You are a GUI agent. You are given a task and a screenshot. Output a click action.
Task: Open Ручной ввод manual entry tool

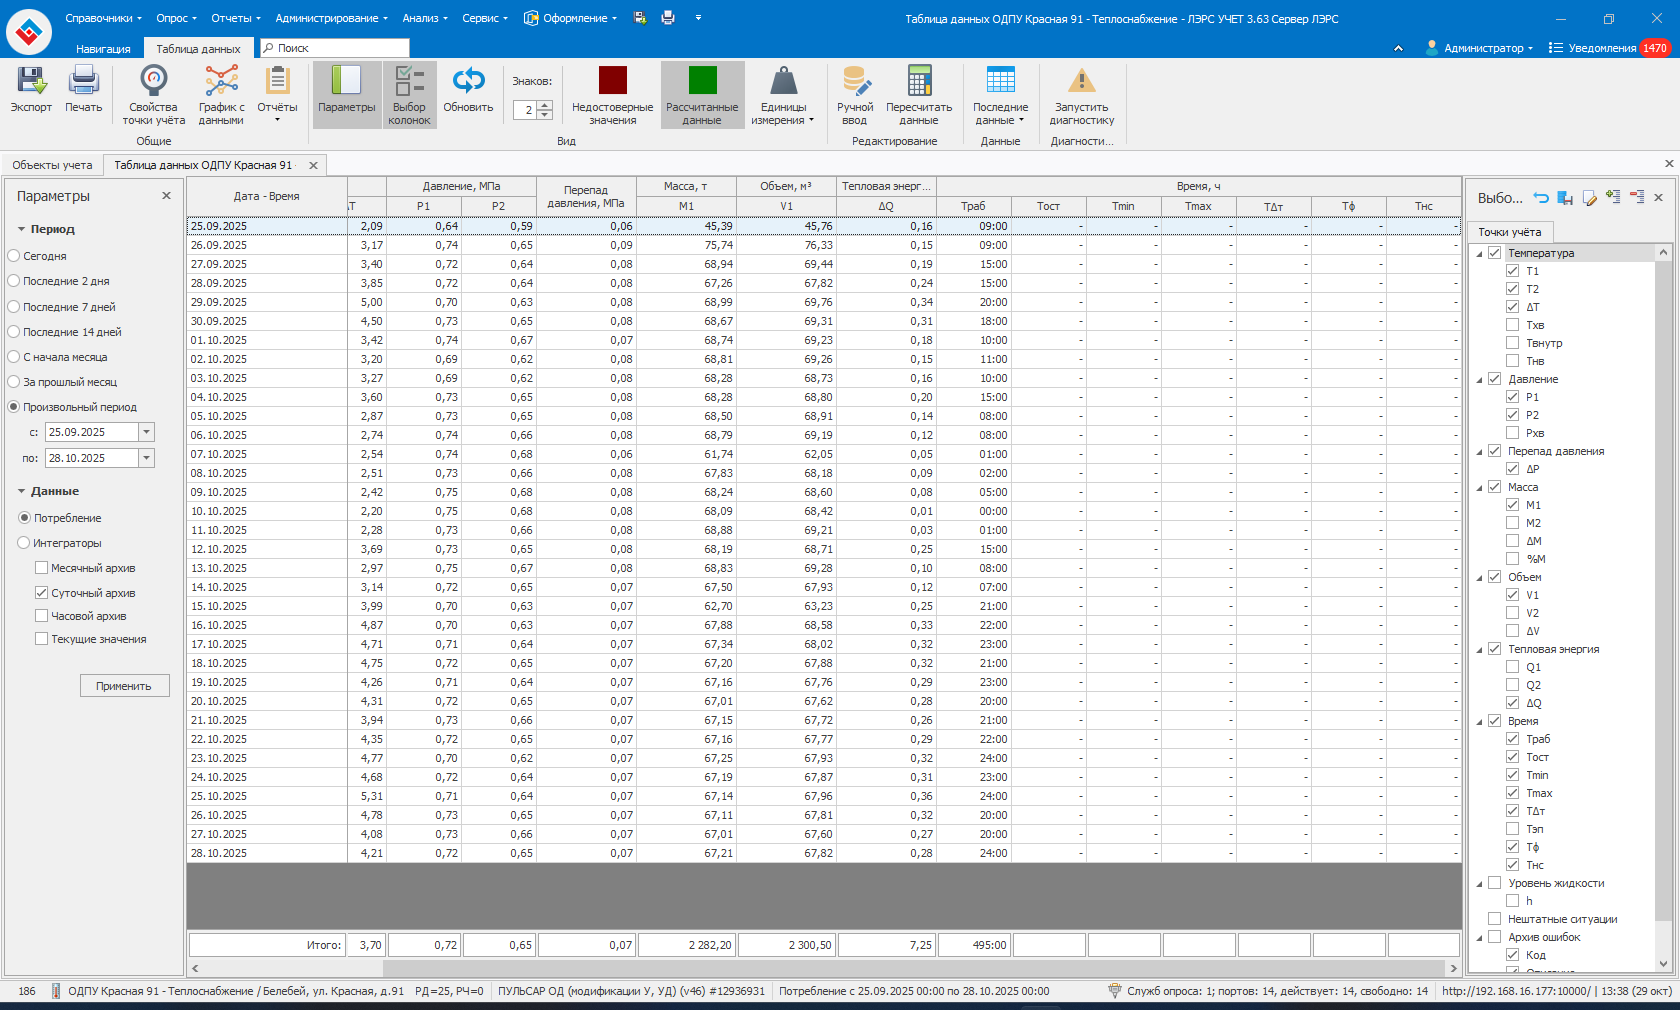pyautogui.click(x=855, y=82)
